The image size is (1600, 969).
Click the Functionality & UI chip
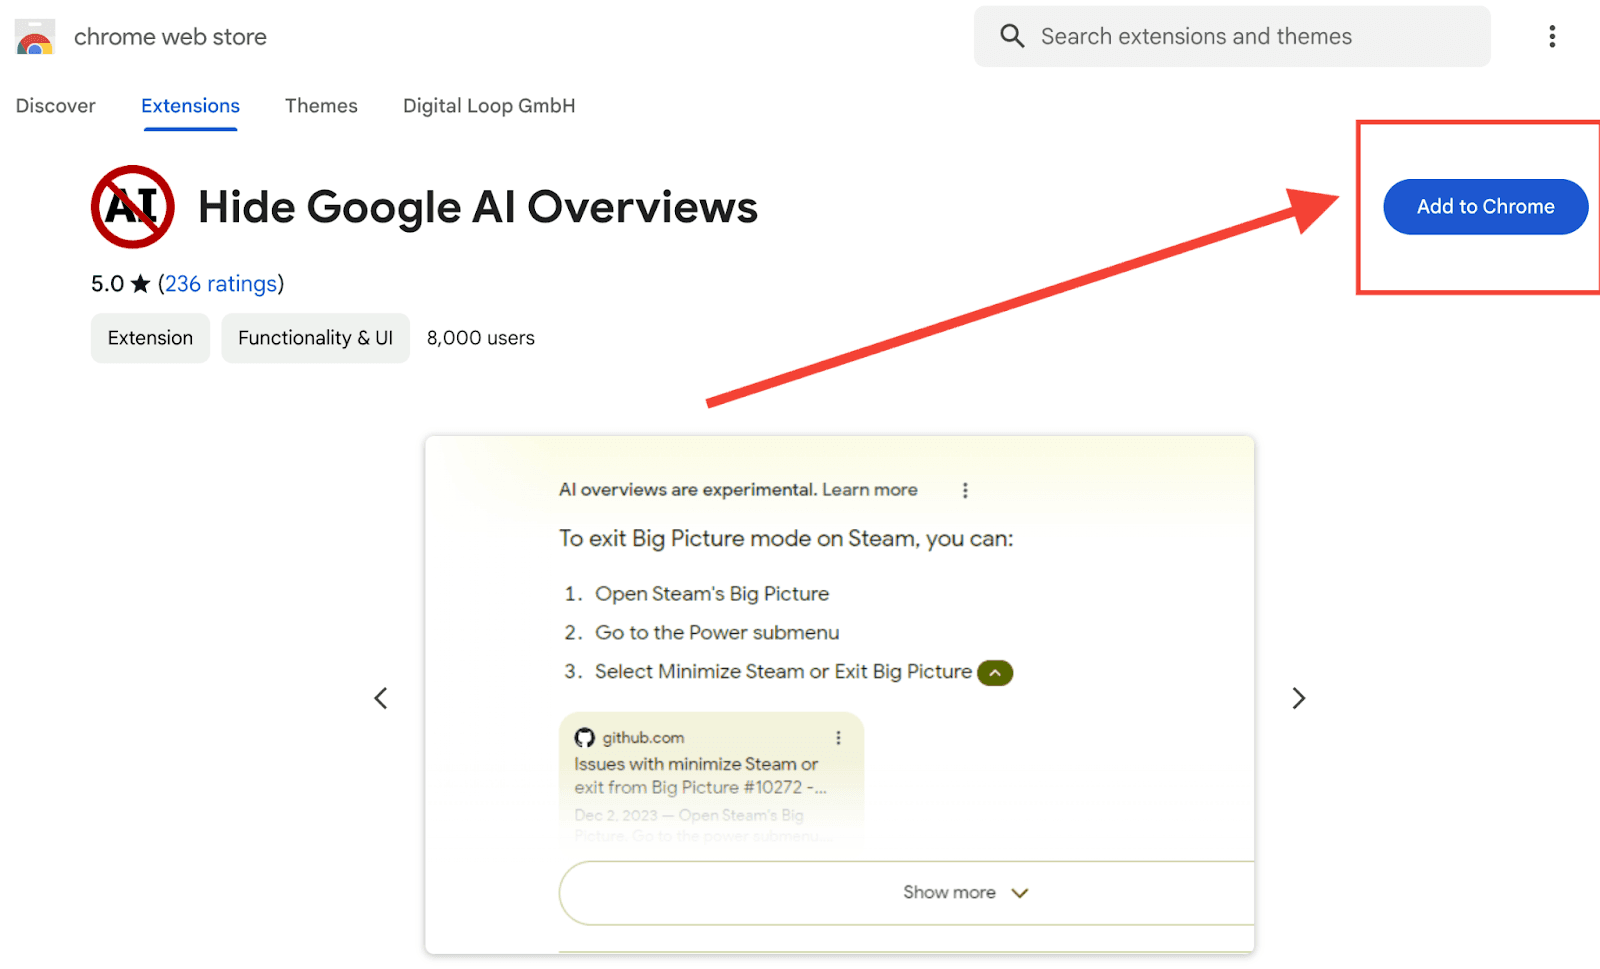(315, 338)
